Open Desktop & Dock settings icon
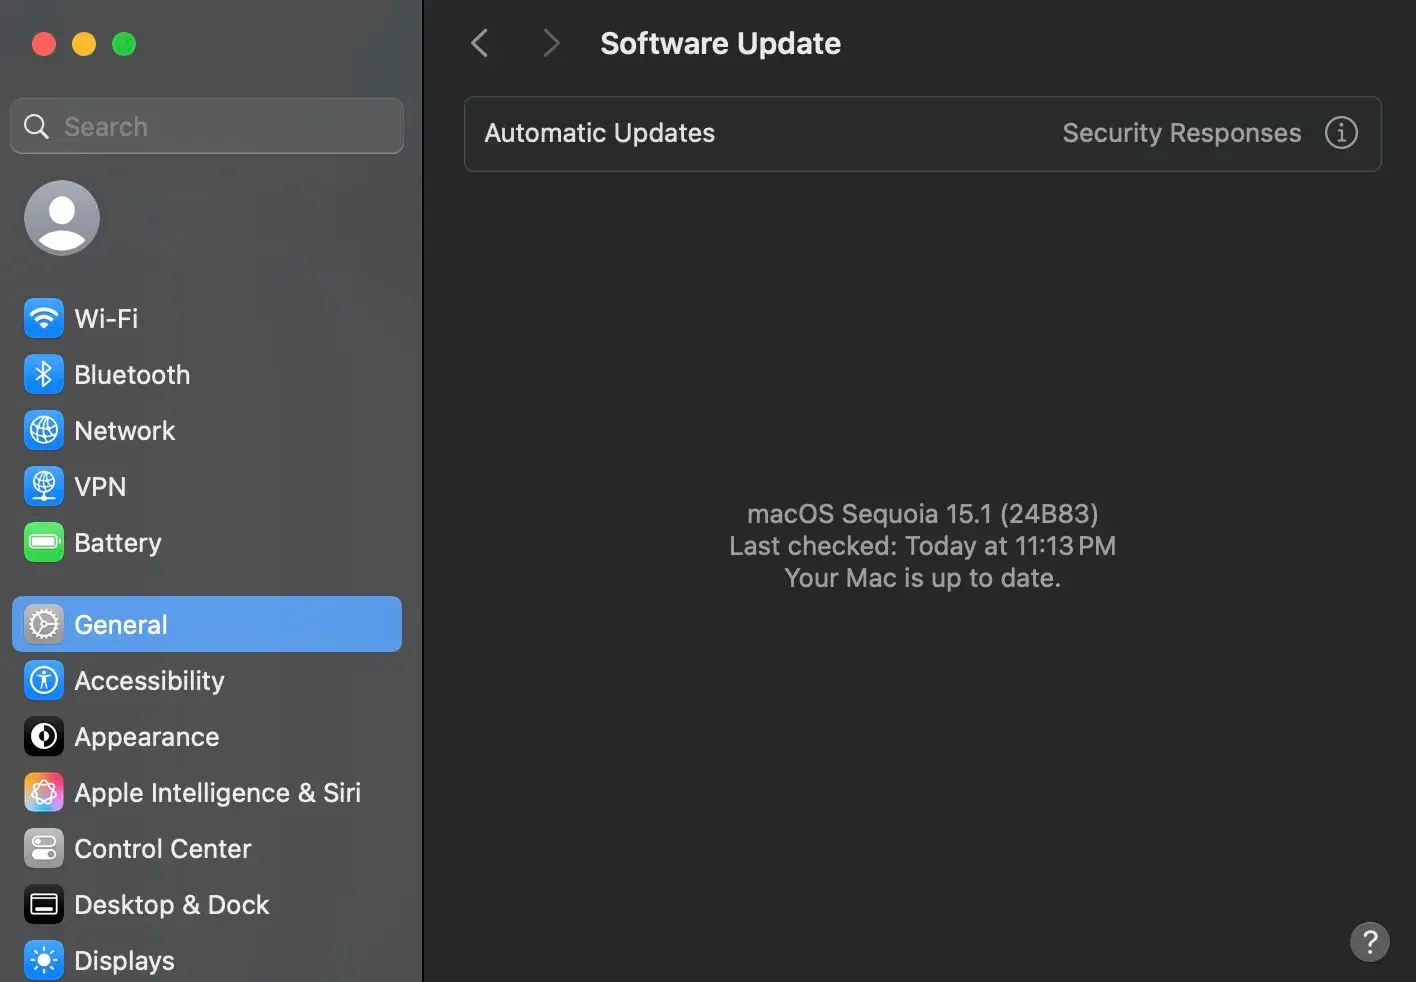This screenshot has width=1416, height=982. tap(43, 905)
